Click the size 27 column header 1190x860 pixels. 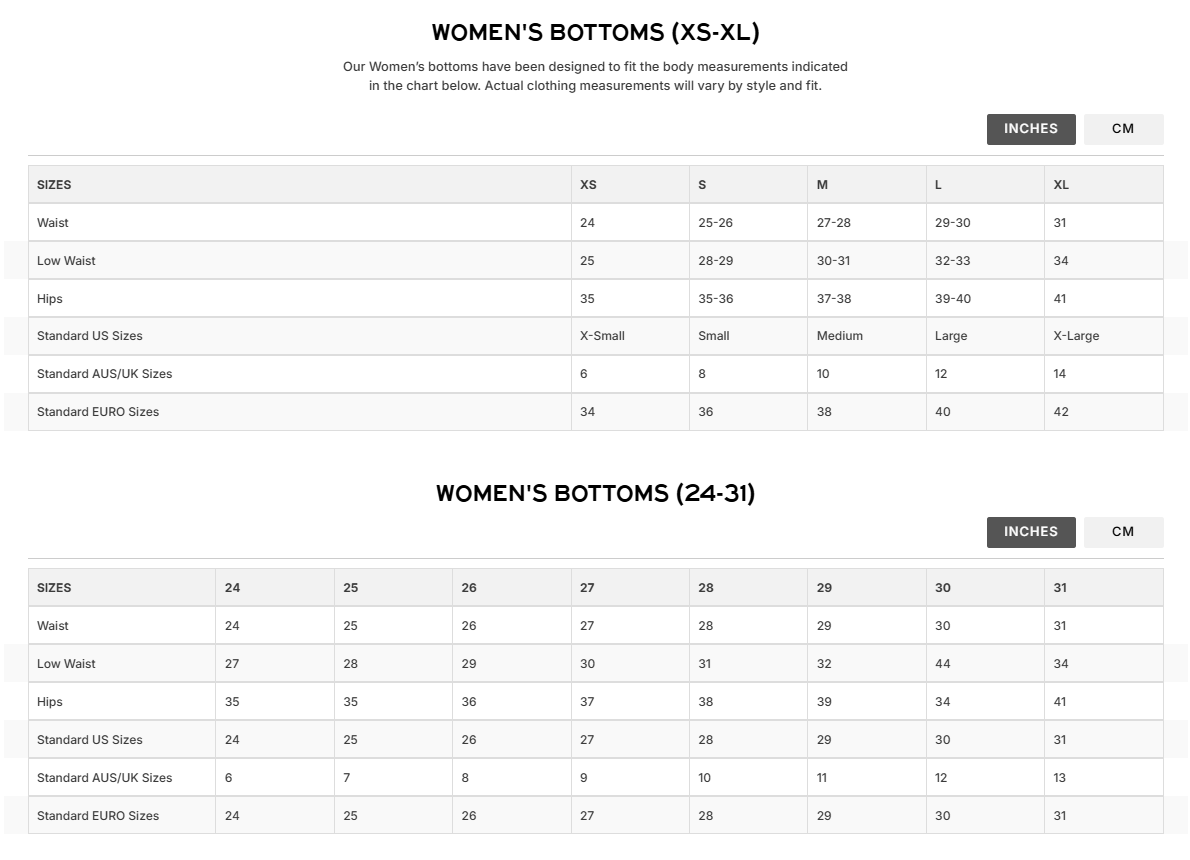point(587,588)
